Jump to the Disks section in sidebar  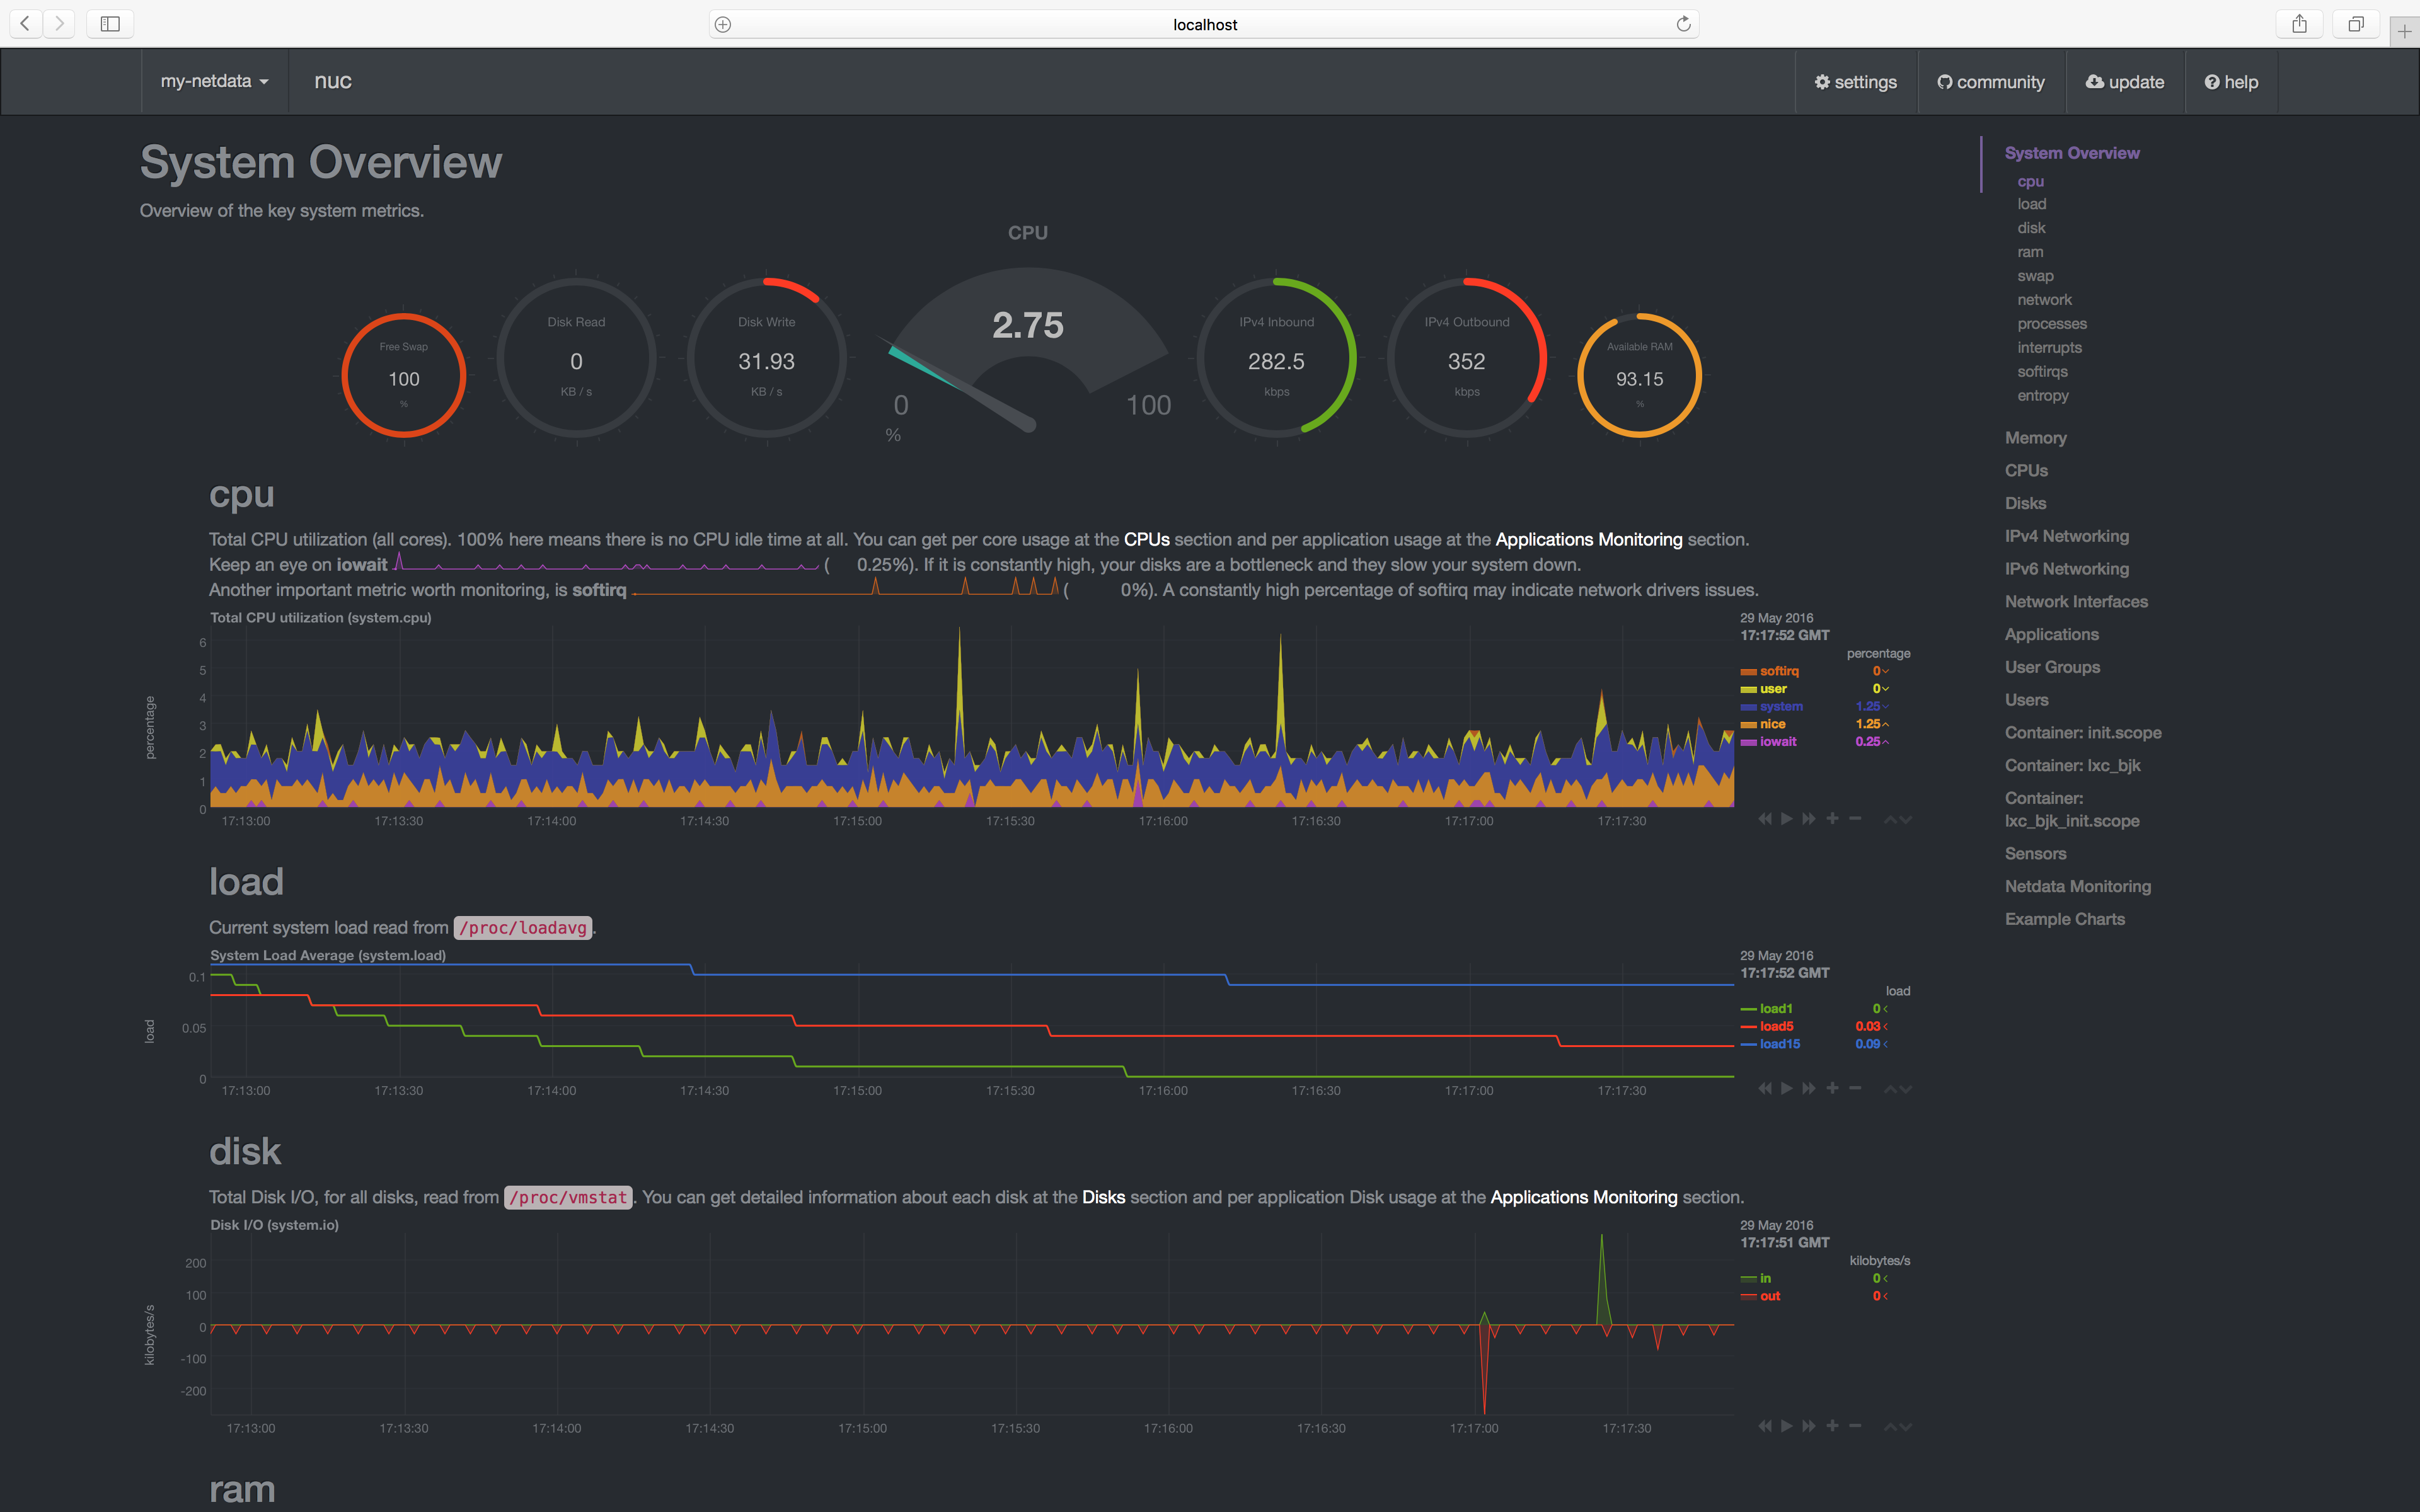(x=2025, y=503)
